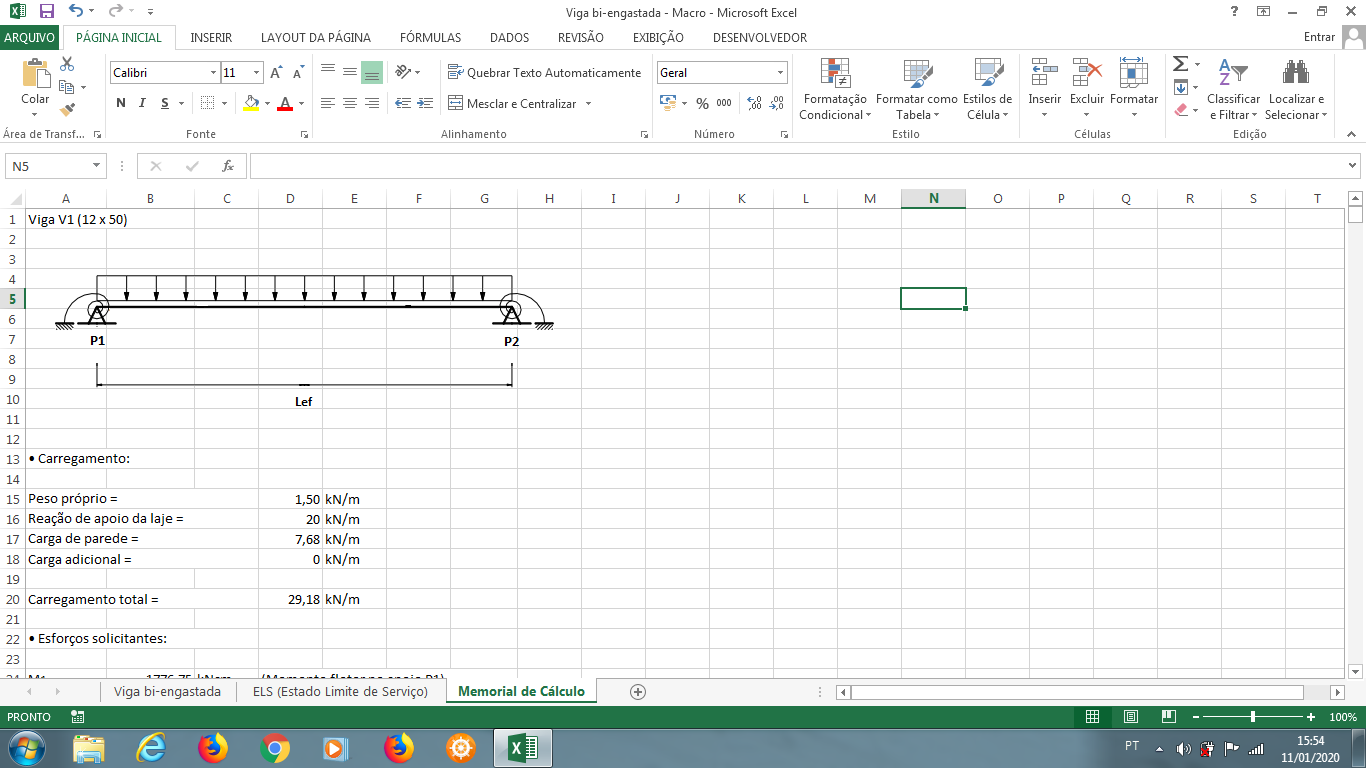The width and height of the screenshot is (1366, 768).
Task: Open the Geral number format dropdown
Action: 781,73
